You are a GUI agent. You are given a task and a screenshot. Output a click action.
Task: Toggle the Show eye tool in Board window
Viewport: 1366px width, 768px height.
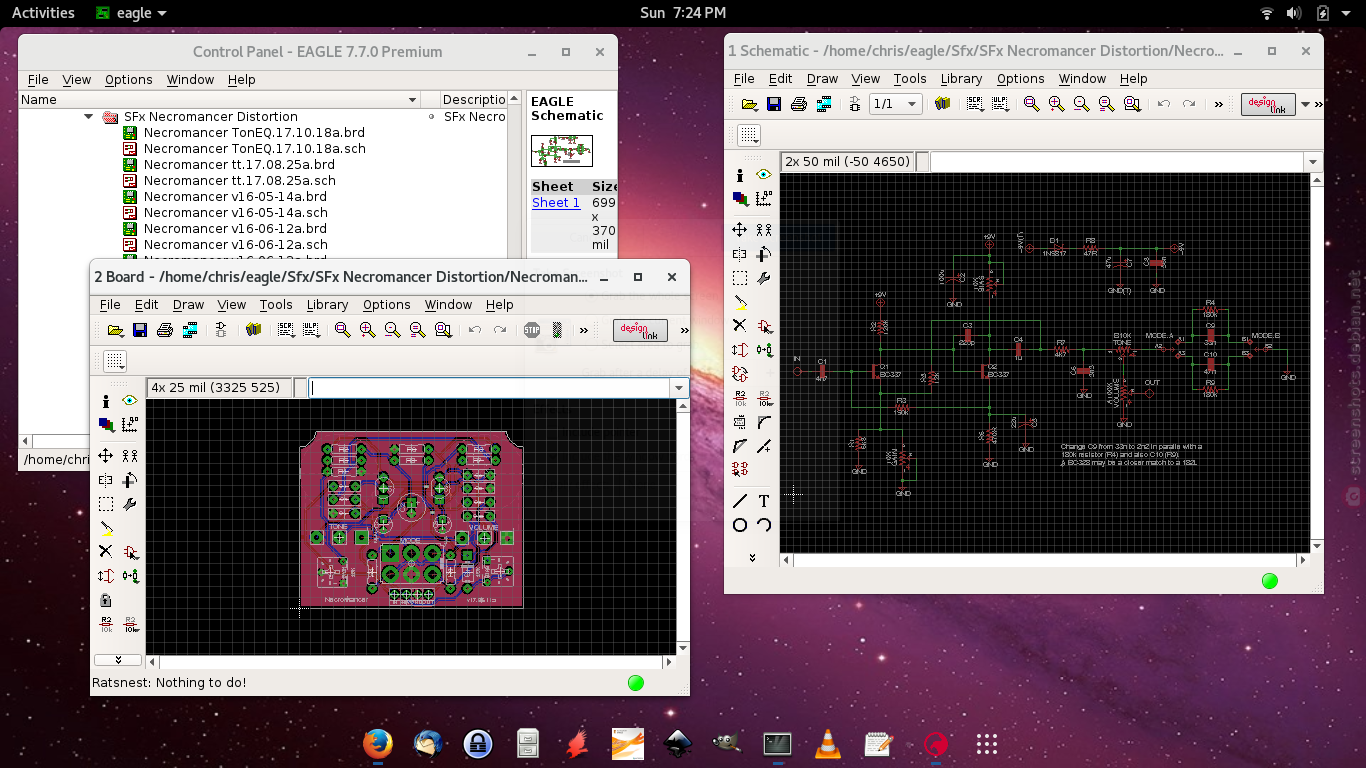click(x=130, y=401)
